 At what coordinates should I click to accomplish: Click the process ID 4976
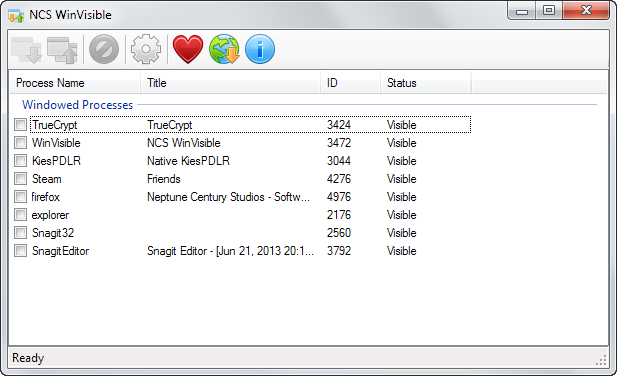point(339,197)
